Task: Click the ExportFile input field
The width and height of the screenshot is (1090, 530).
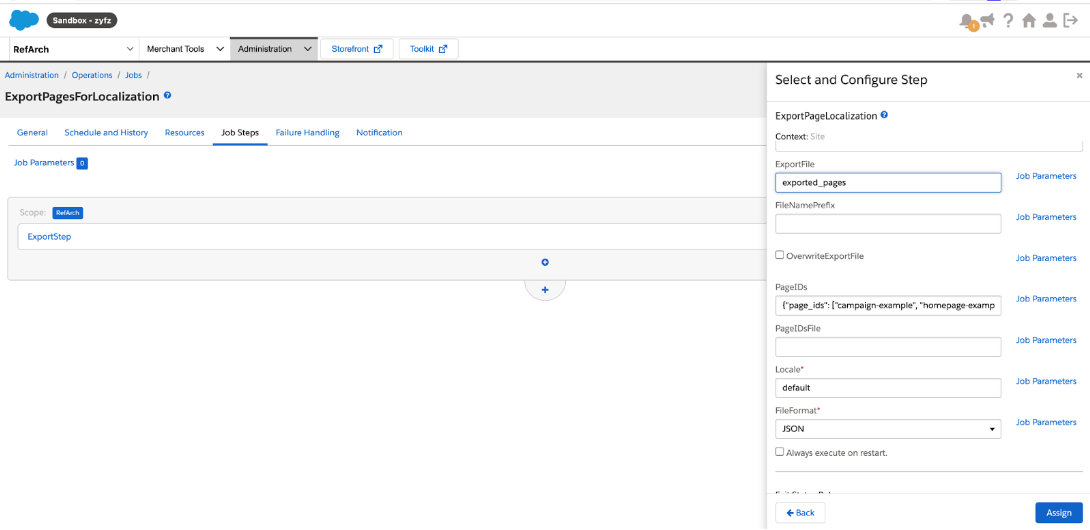Action: click(888, 182)
